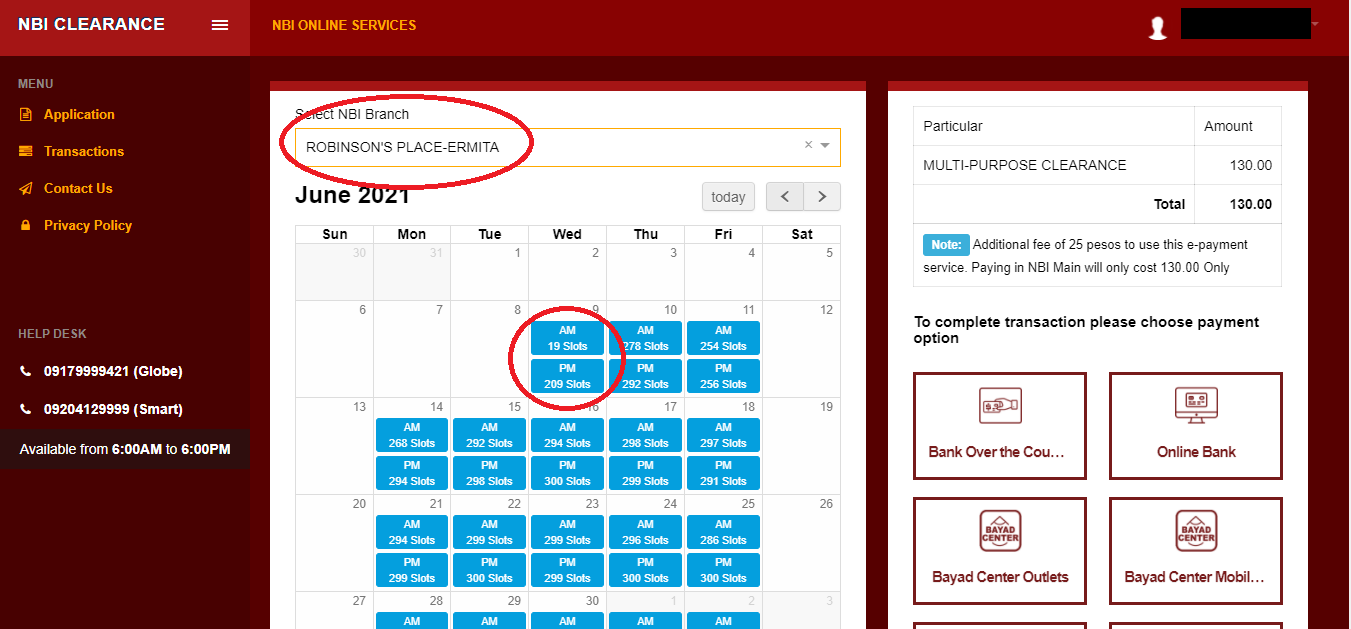Clear selected branch with the x icon
The height and width of the screenshot is (629, 1351).
point(808,145)
